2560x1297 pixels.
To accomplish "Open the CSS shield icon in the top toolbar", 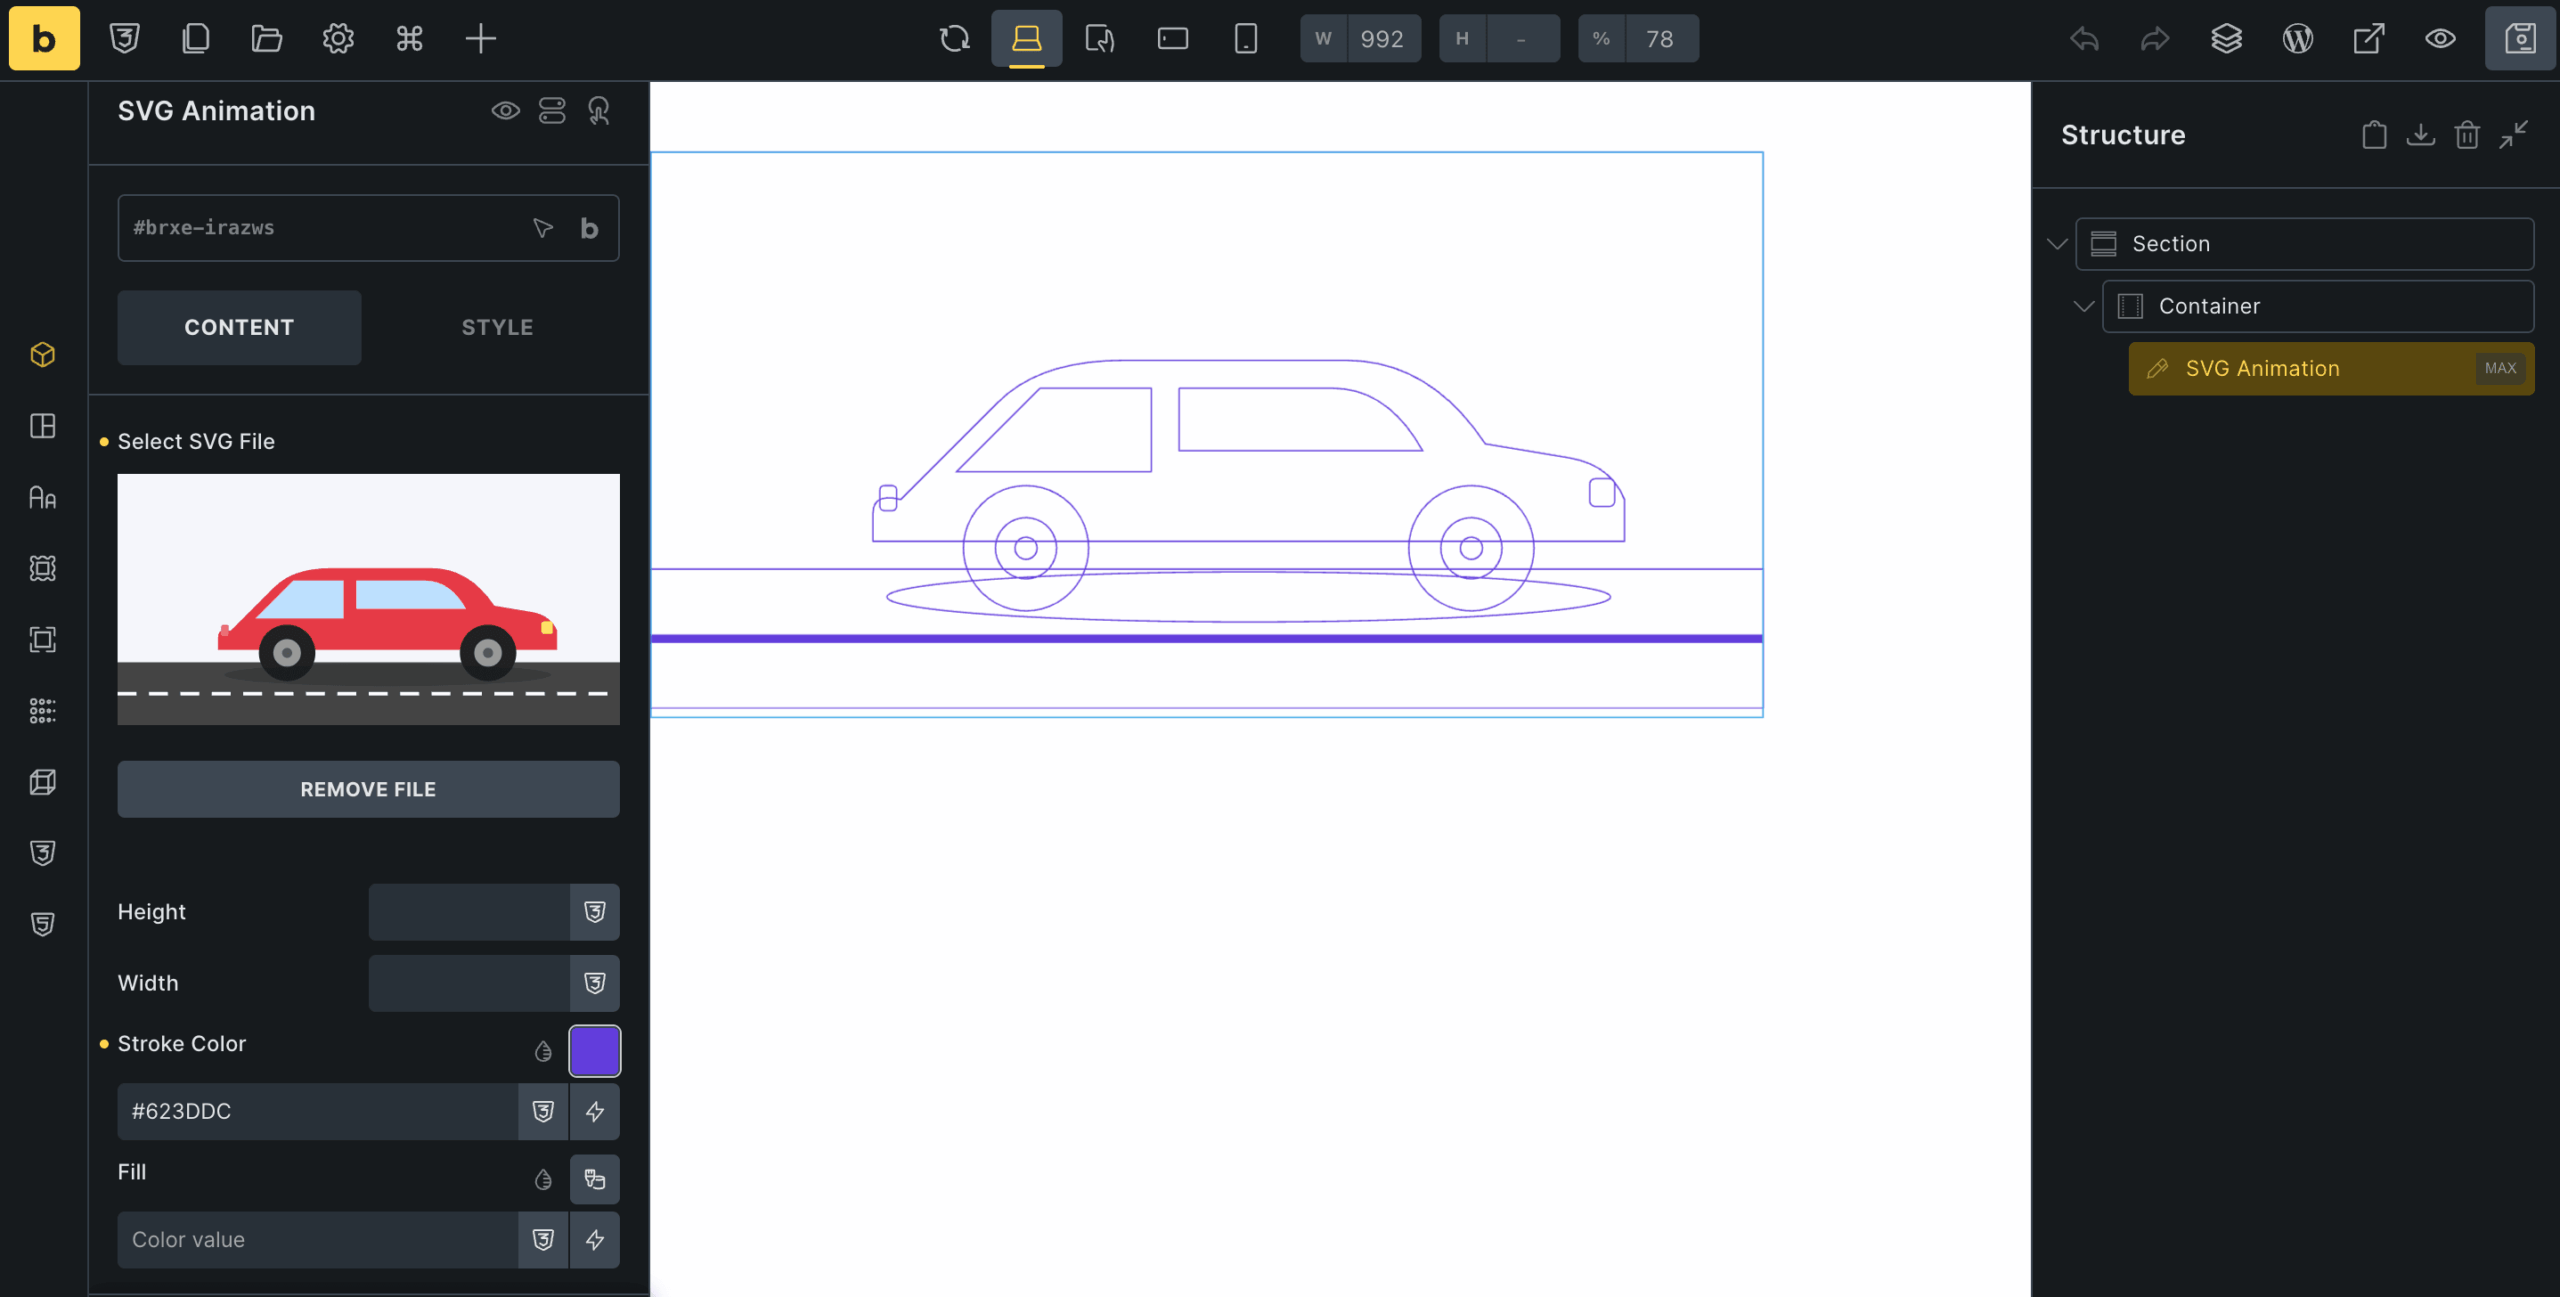I will [124, 38].
